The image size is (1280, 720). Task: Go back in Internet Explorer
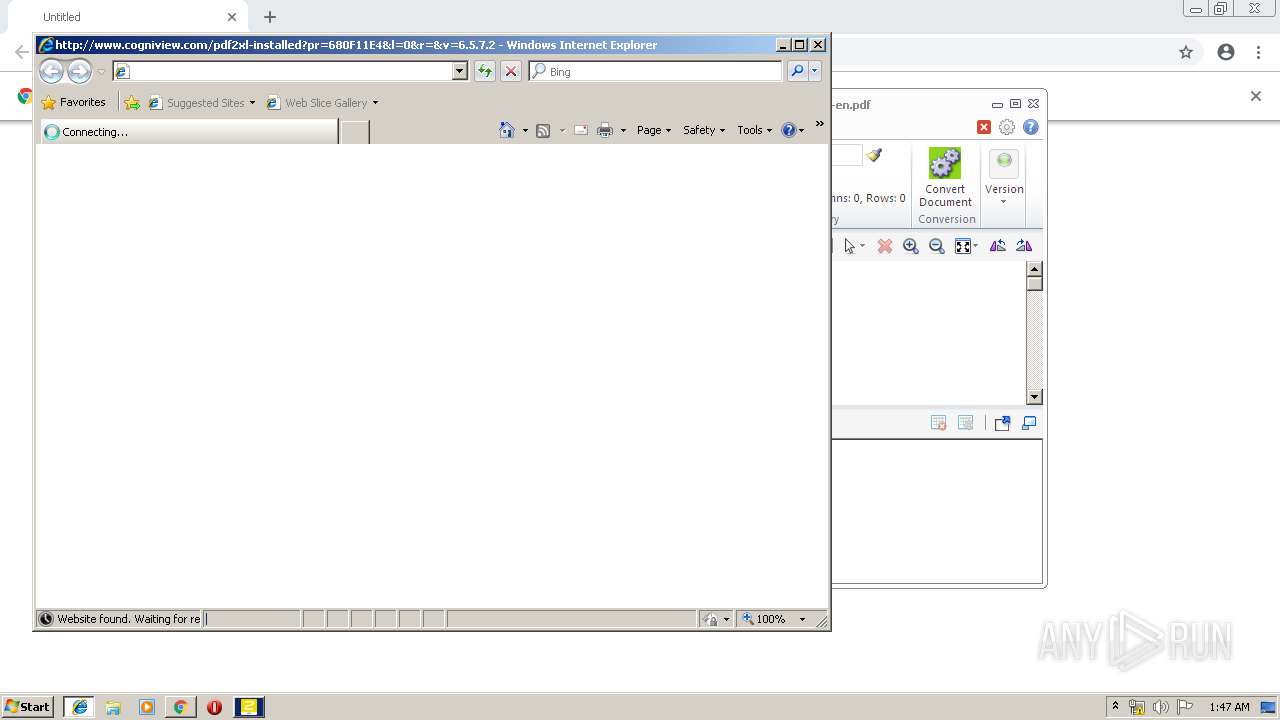(51, 71)
